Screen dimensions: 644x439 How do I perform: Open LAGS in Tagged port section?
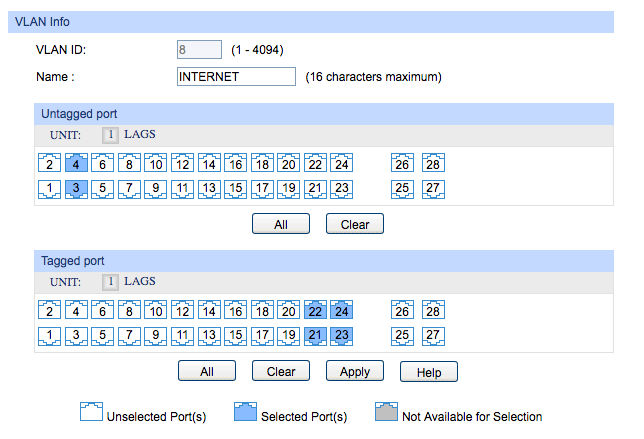click(140, 281)
